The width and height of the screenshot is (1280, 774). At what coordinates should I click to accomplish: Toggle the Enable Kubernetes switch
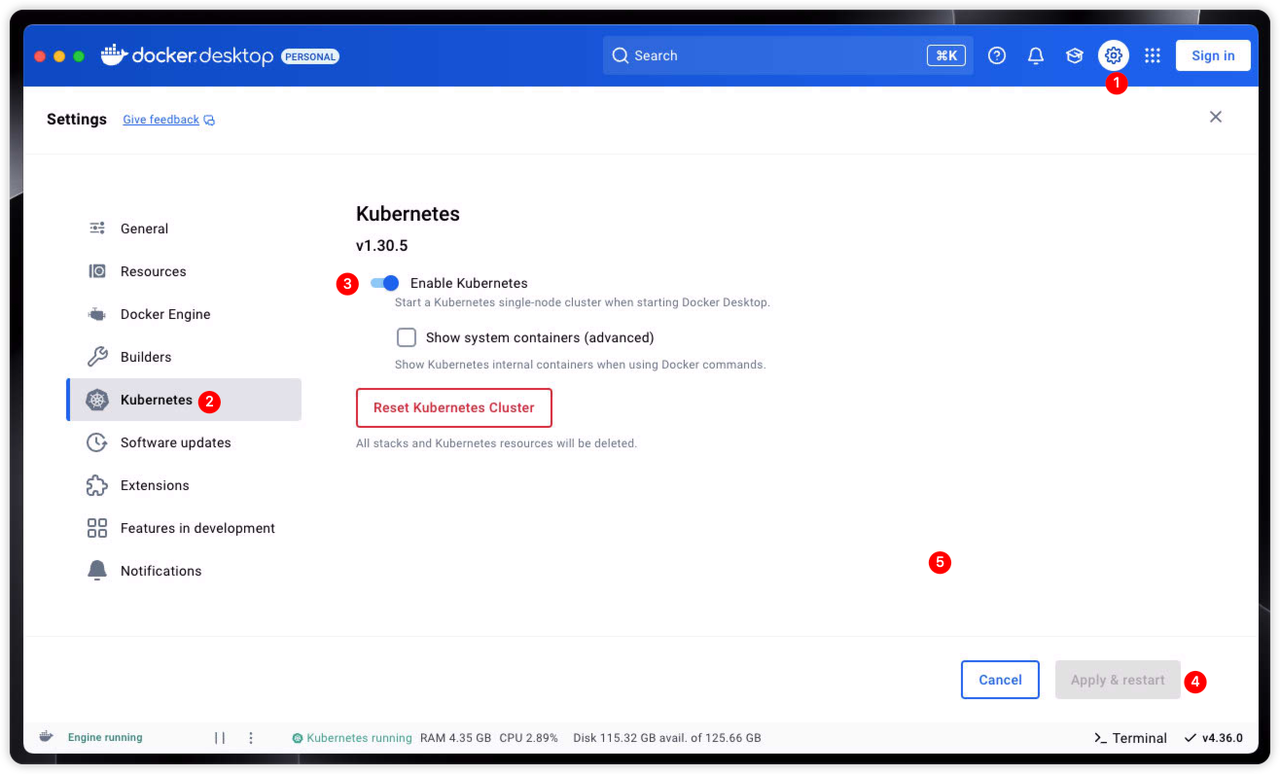[385, 283]
